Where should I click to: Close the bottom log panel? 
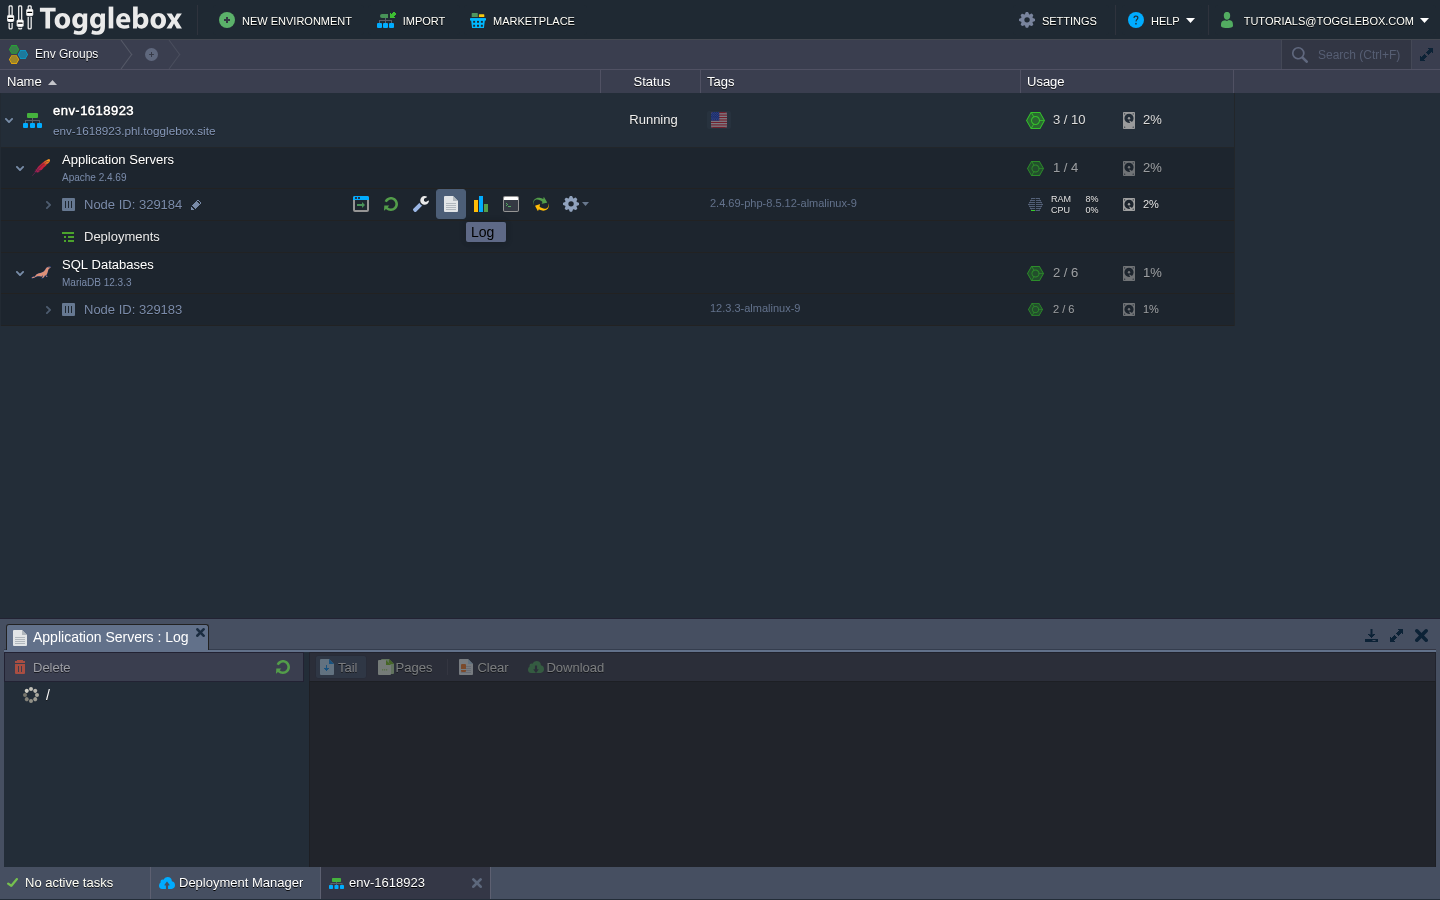pos(1421,635)
